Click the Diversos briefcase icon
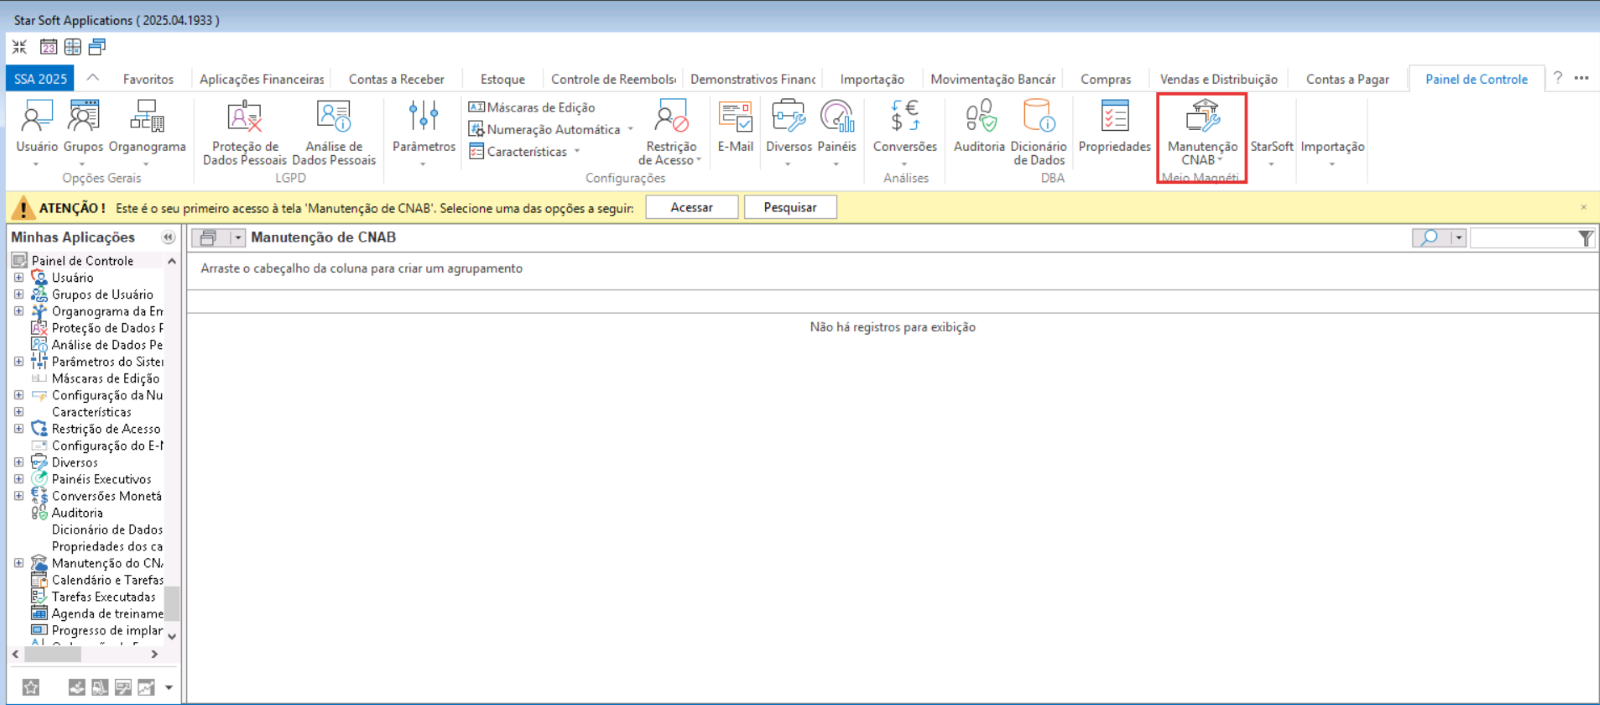 (x=789, y=117)
